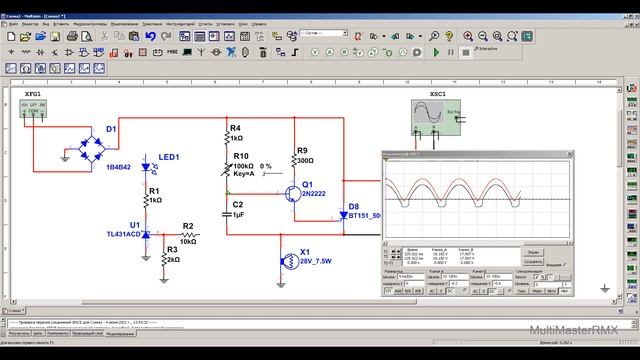
Task: Move cursor T2 right with arrow
Action: click(398, 257)
